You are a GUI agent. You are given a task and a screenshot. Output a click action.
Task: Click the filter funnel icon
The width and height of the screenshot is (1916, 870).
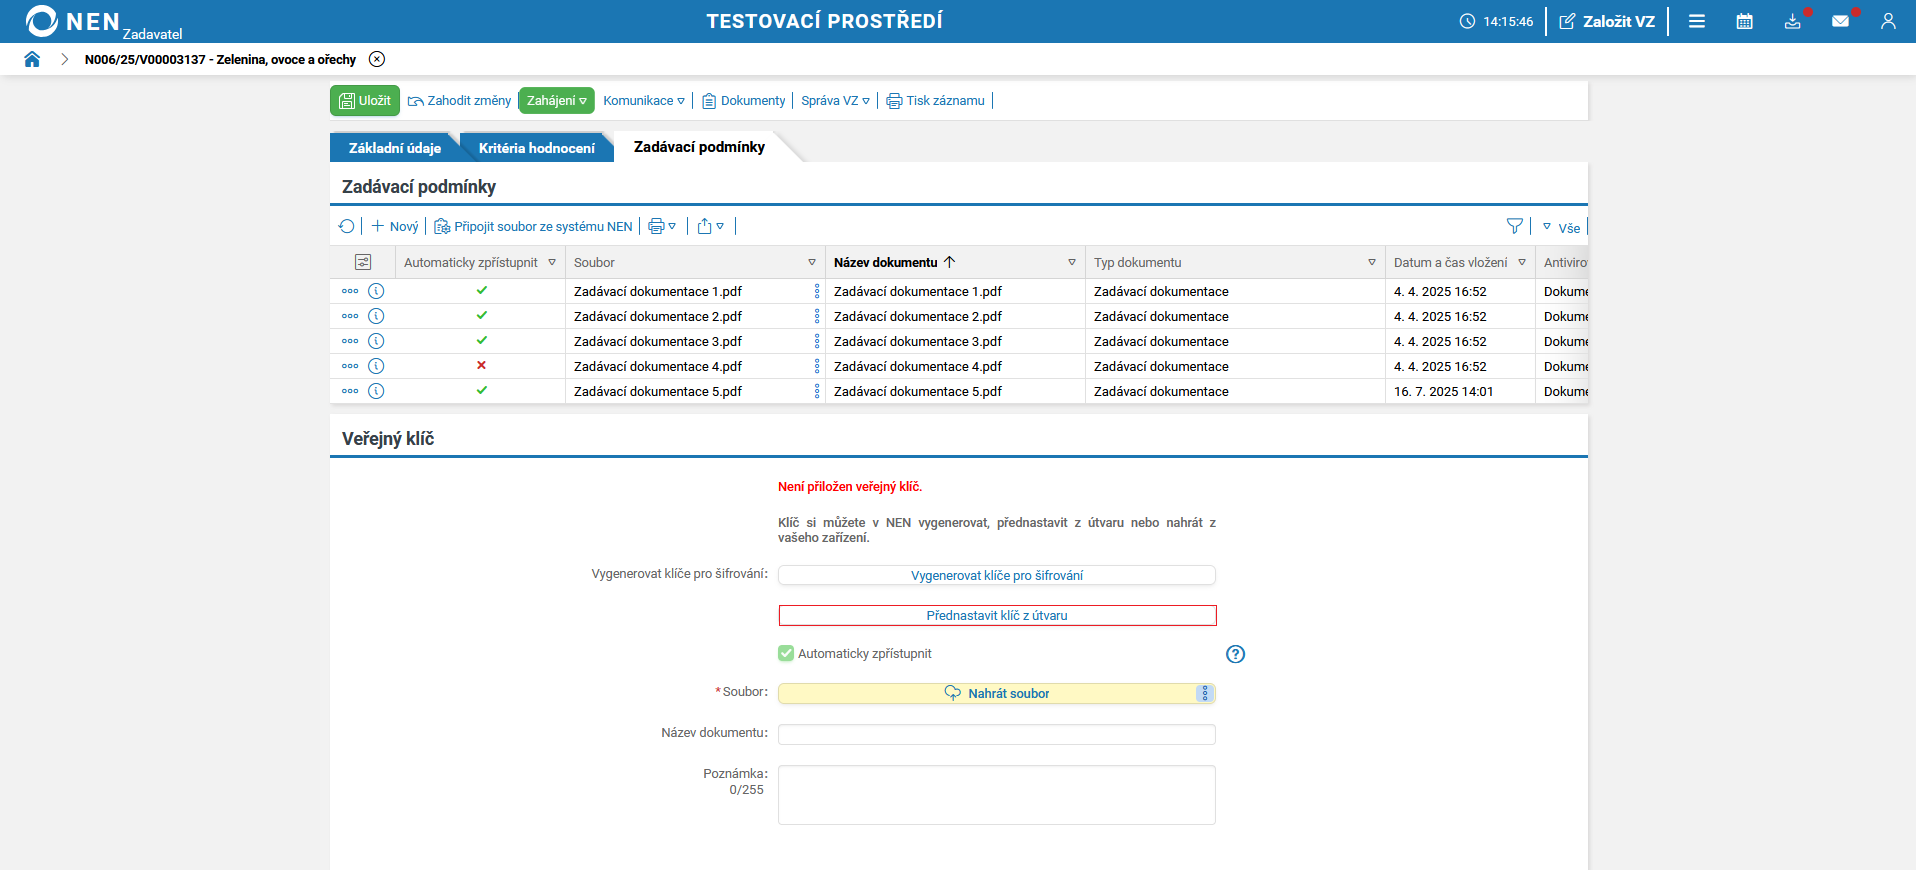[1514, 227]
